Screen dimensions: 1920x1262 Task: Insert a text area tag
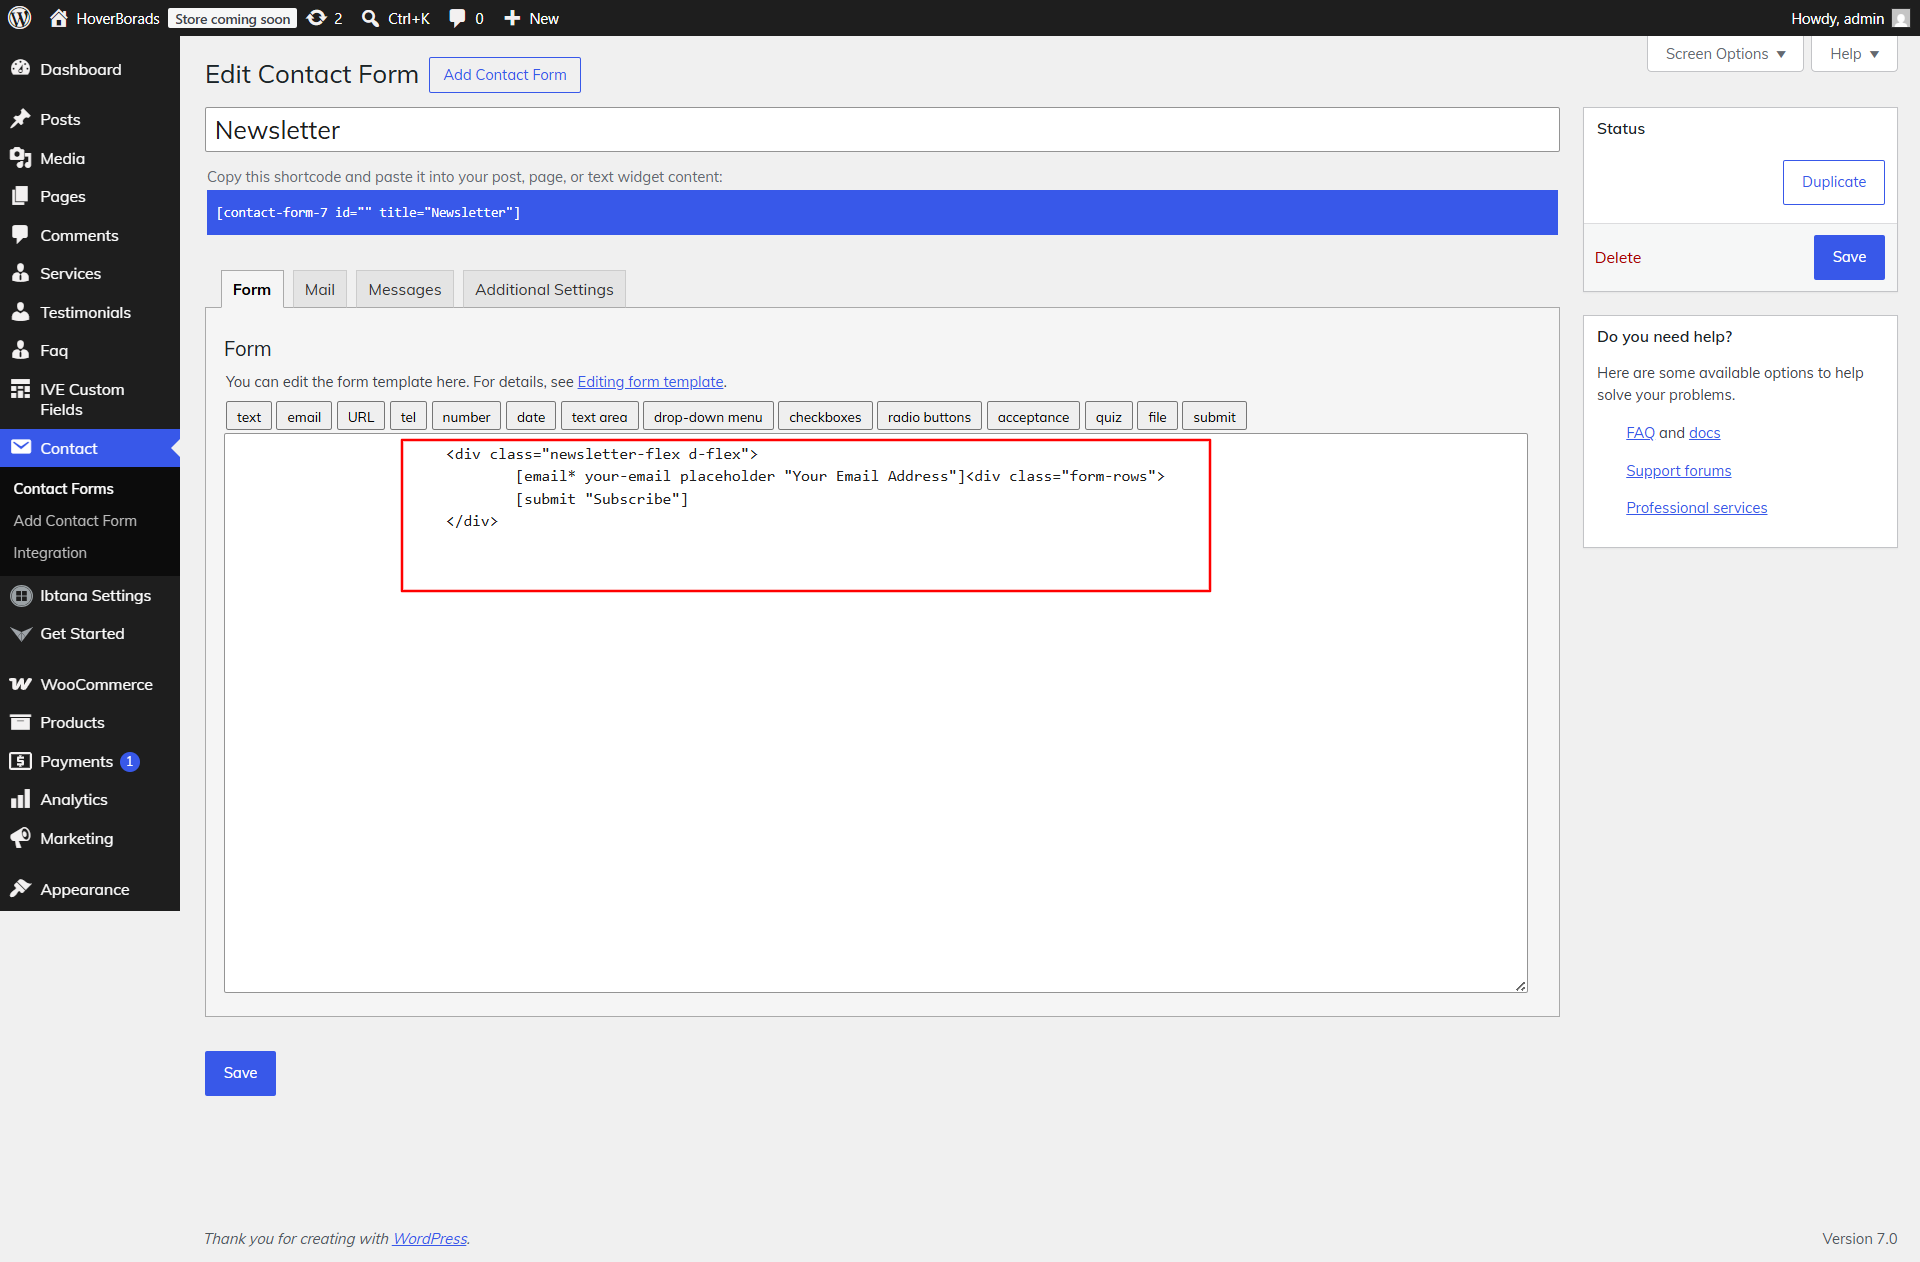(x=599, y=417)
